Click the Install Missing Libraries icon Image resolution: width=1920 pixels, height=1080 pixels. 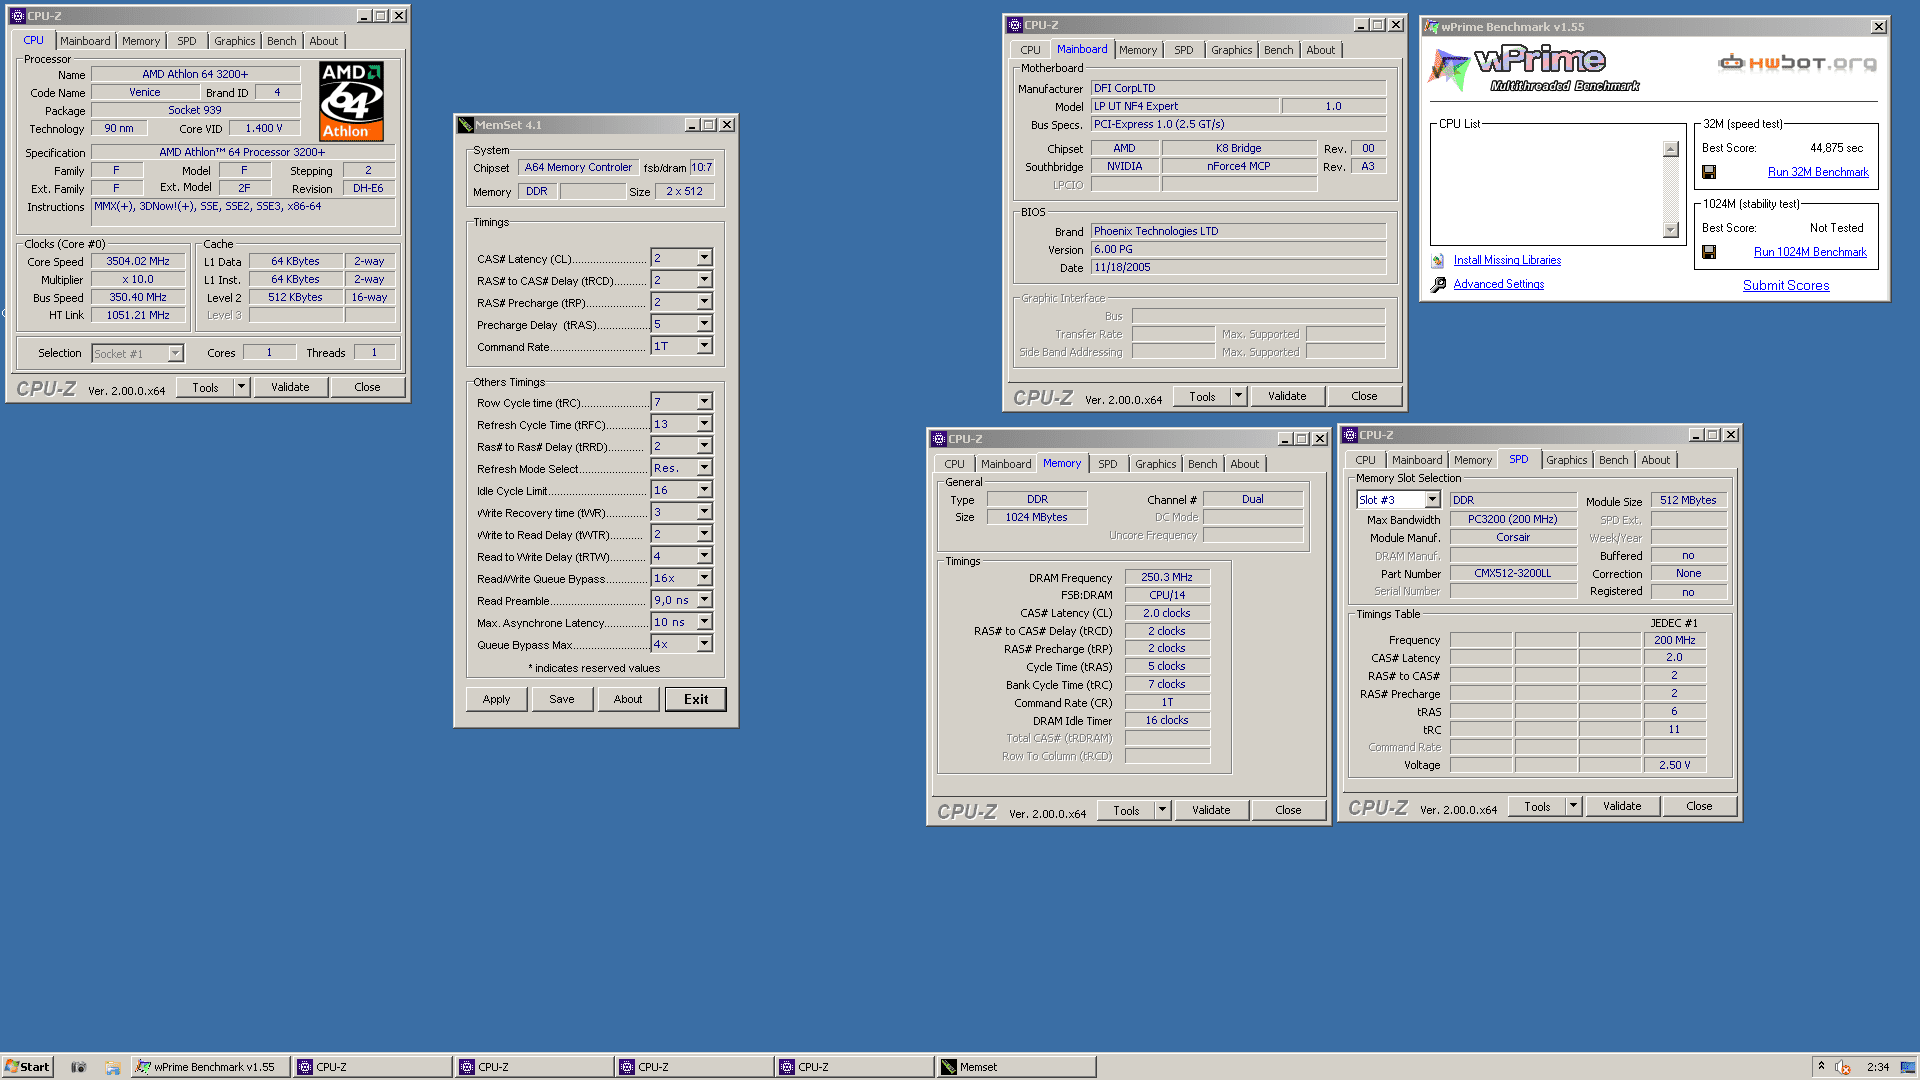coord(1437,260)
